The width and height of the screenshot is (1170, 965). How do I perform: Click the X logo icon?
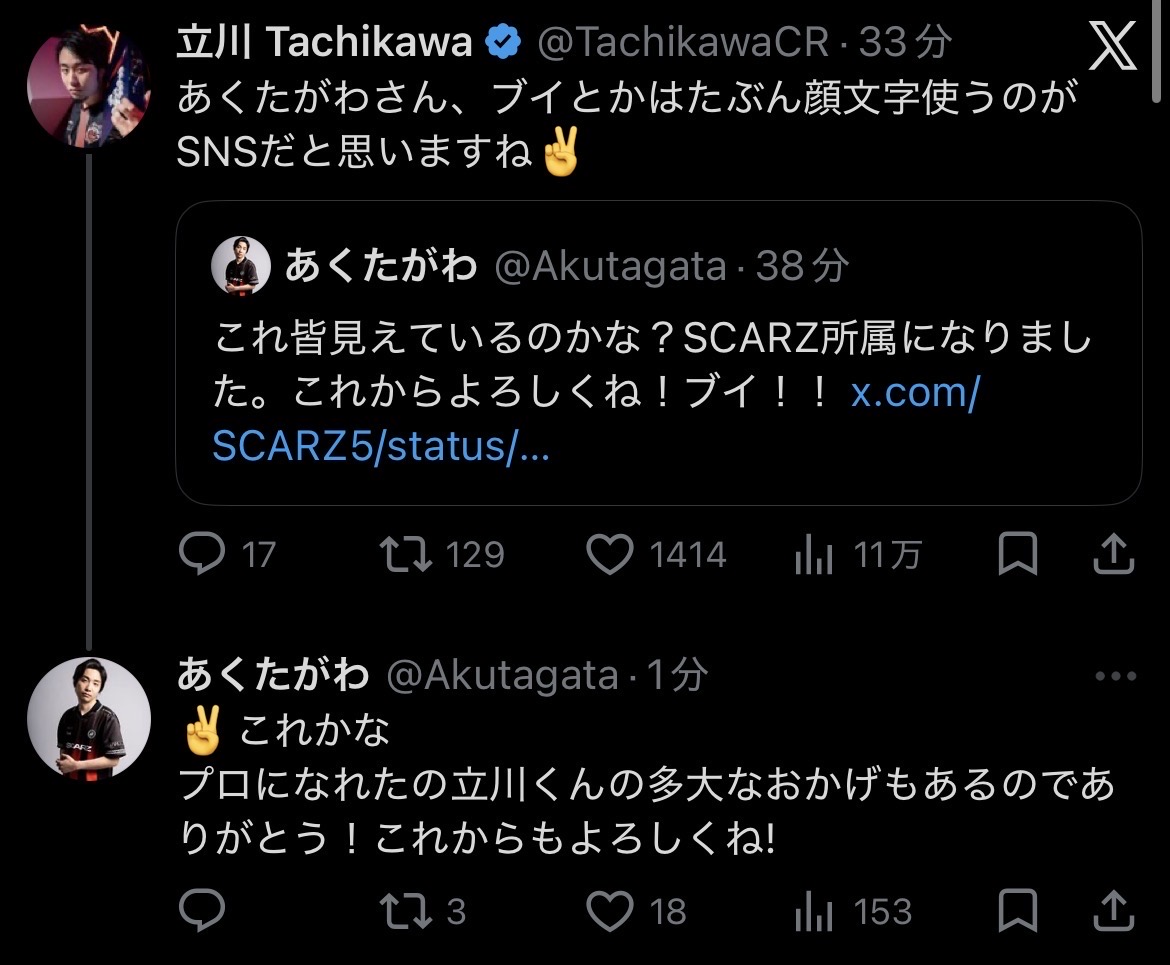(1112, 46)
